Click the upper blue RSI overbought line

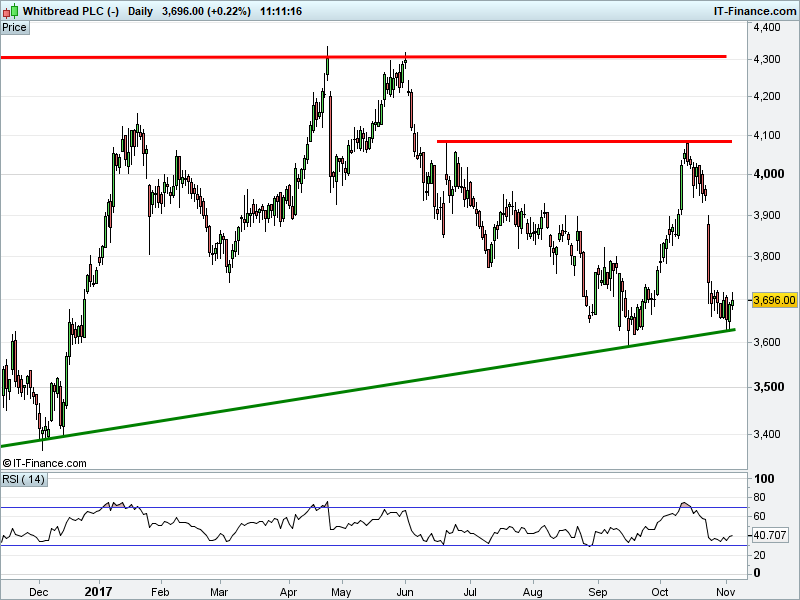(x=374, y=508)
